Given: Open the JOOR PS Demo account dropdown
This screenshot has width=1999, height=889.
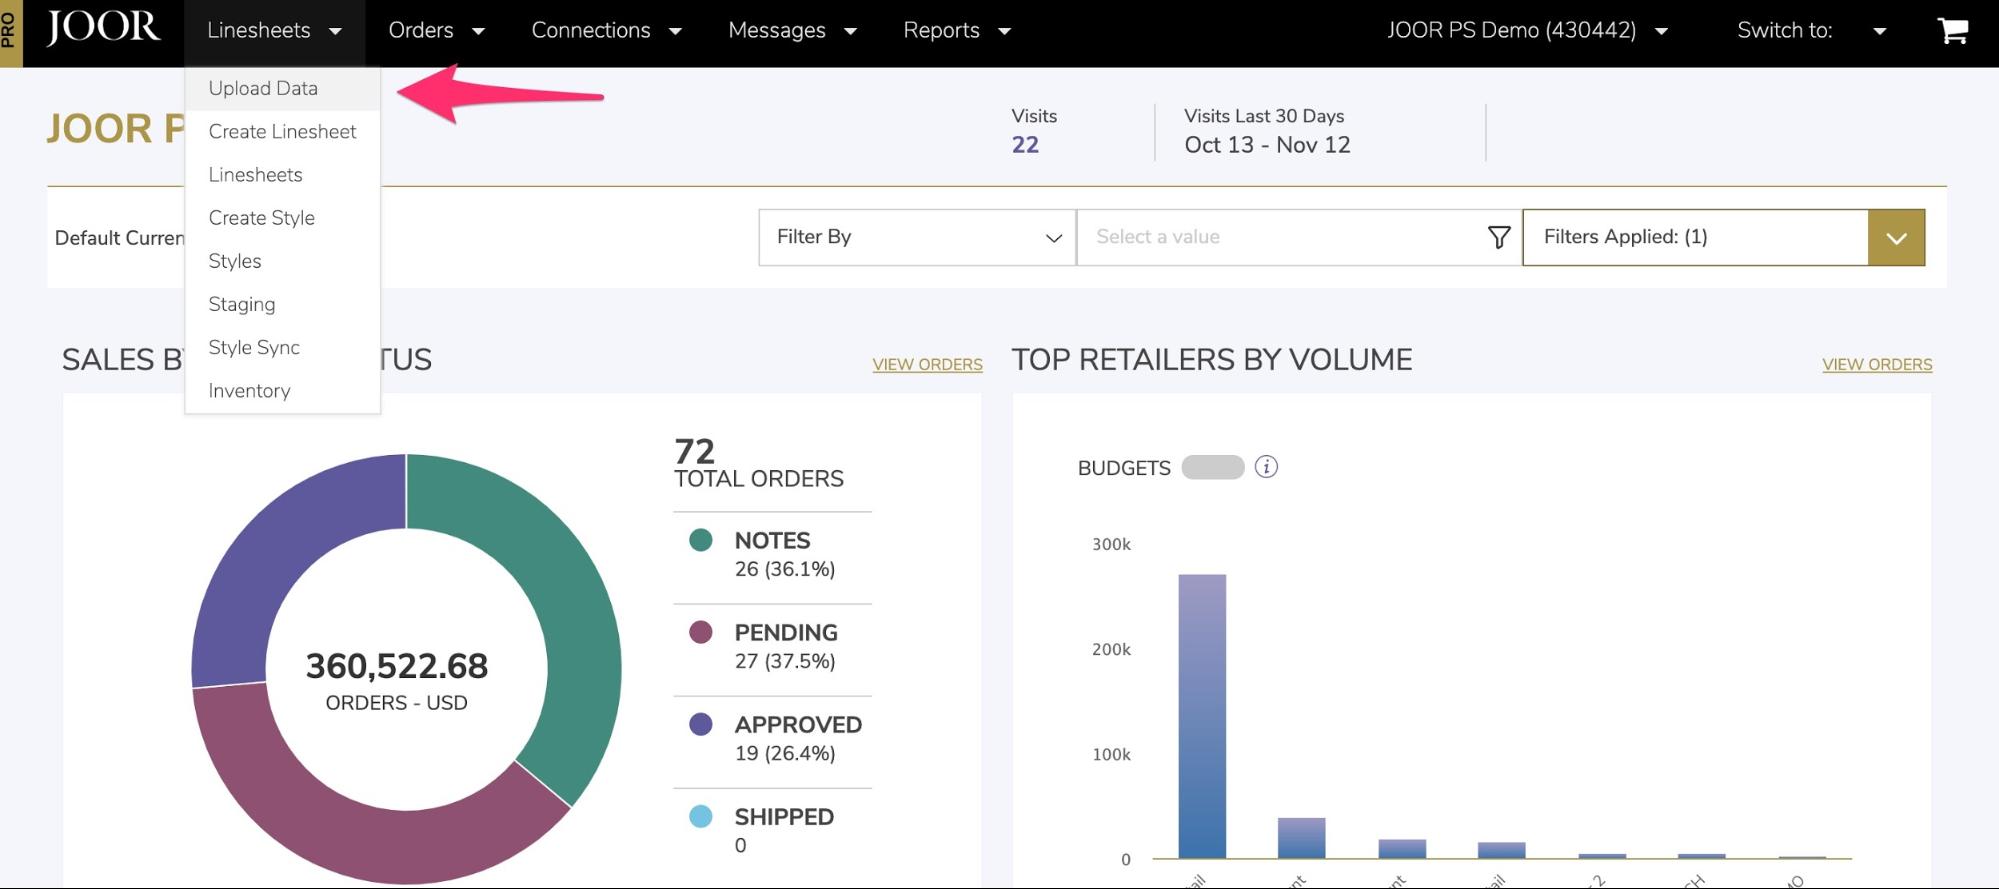Looking at the screenshot, I should tap(1527, 31).
